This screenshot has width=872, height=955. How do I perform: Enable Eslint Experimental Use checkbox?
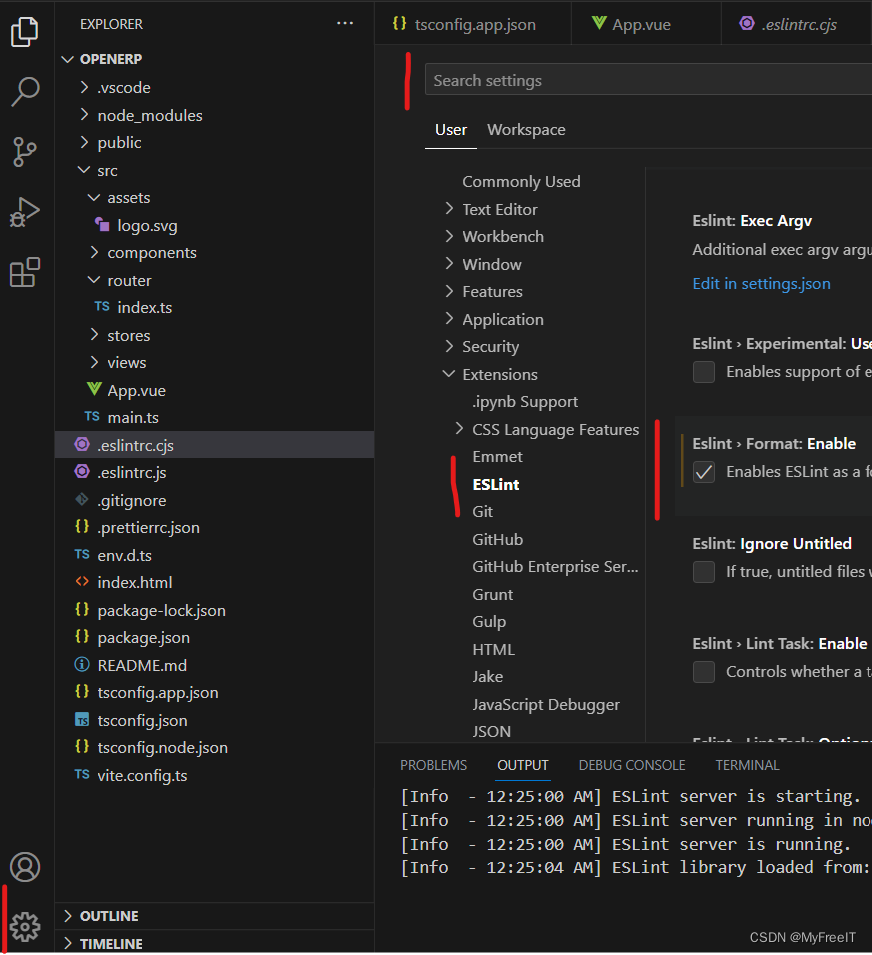(x=704, y=372)
